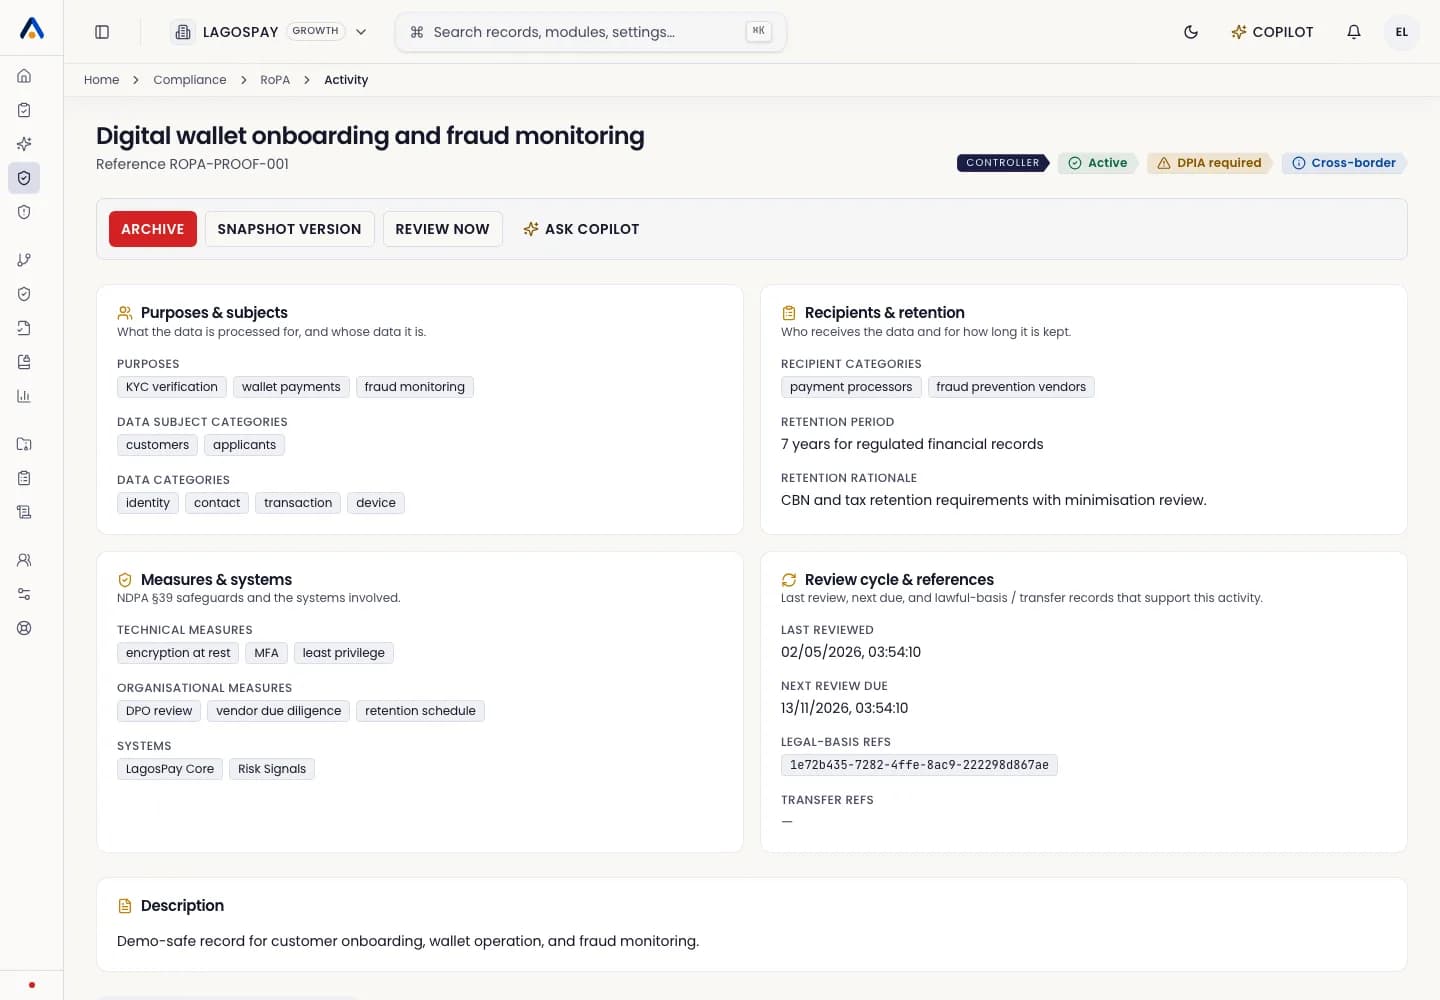1440x1000 pixels.
Task: Open the users icon in the sidebar
Action: click(x=24, y=560)
